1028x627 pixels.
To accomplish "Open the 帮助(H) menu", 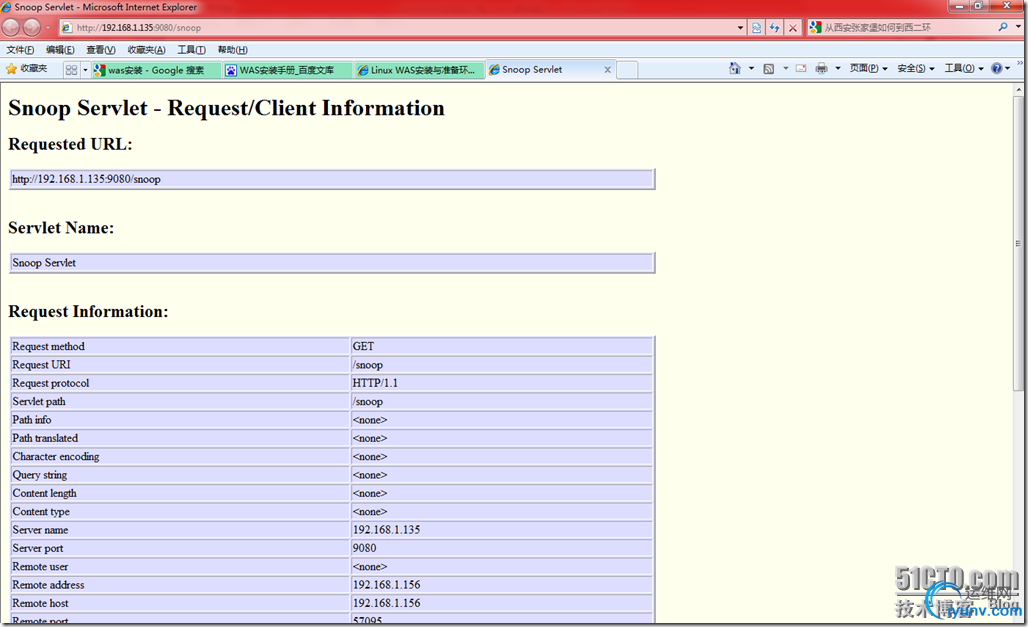I will [232, 50].
